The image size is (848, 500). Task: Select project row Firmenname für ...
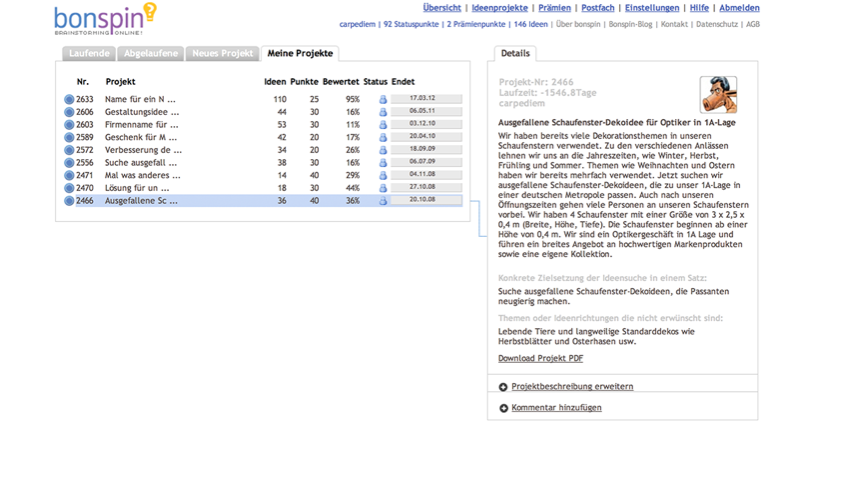(x=142, y=125)
